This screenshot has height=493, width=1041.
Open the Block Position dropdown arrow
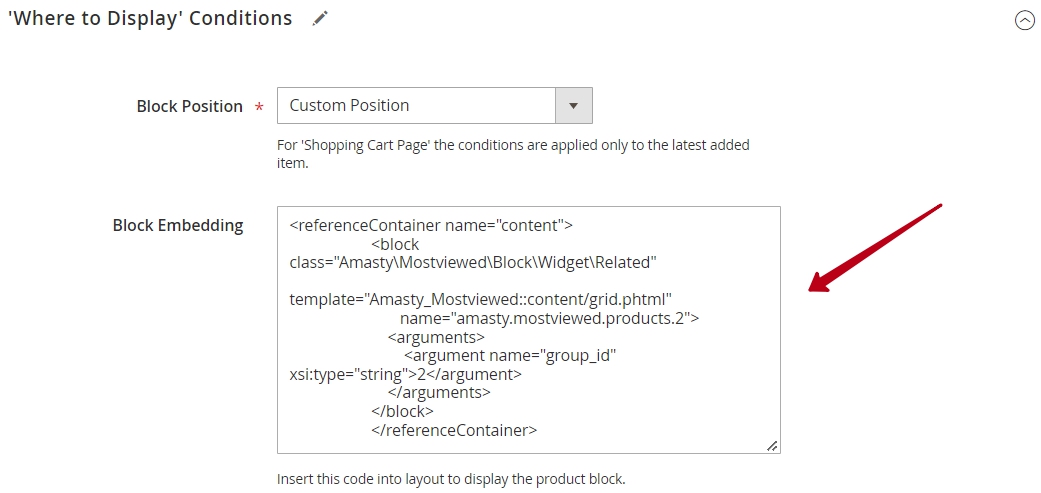(574, 106)
